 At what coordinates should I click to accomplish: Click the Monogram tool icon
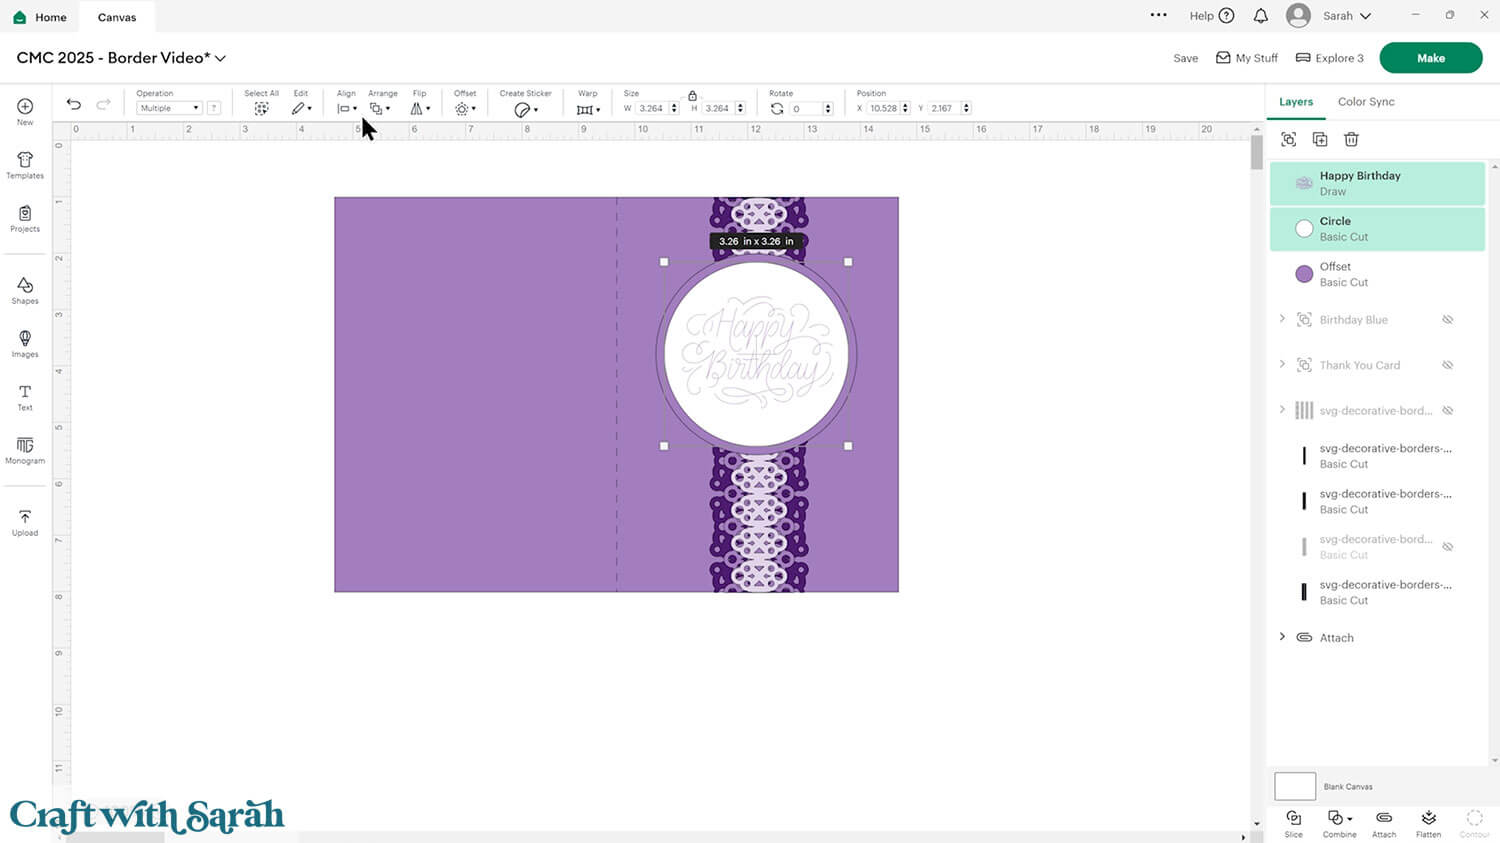click(x=25, y=450)
